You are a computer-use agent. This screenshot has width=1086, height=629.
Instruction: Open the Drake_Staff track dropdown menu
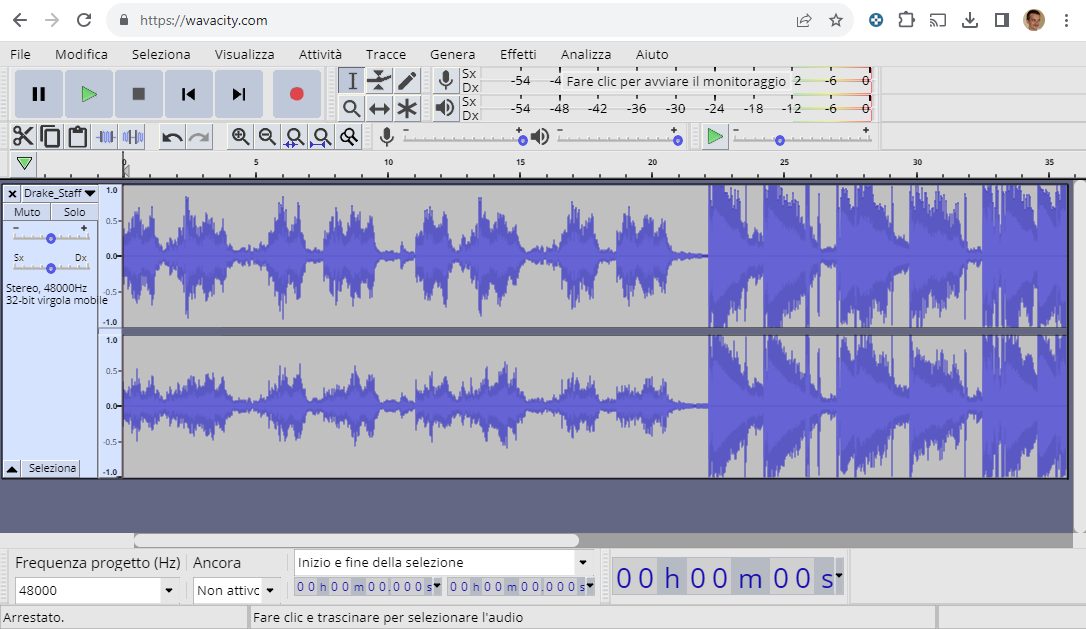pos(59,193)
